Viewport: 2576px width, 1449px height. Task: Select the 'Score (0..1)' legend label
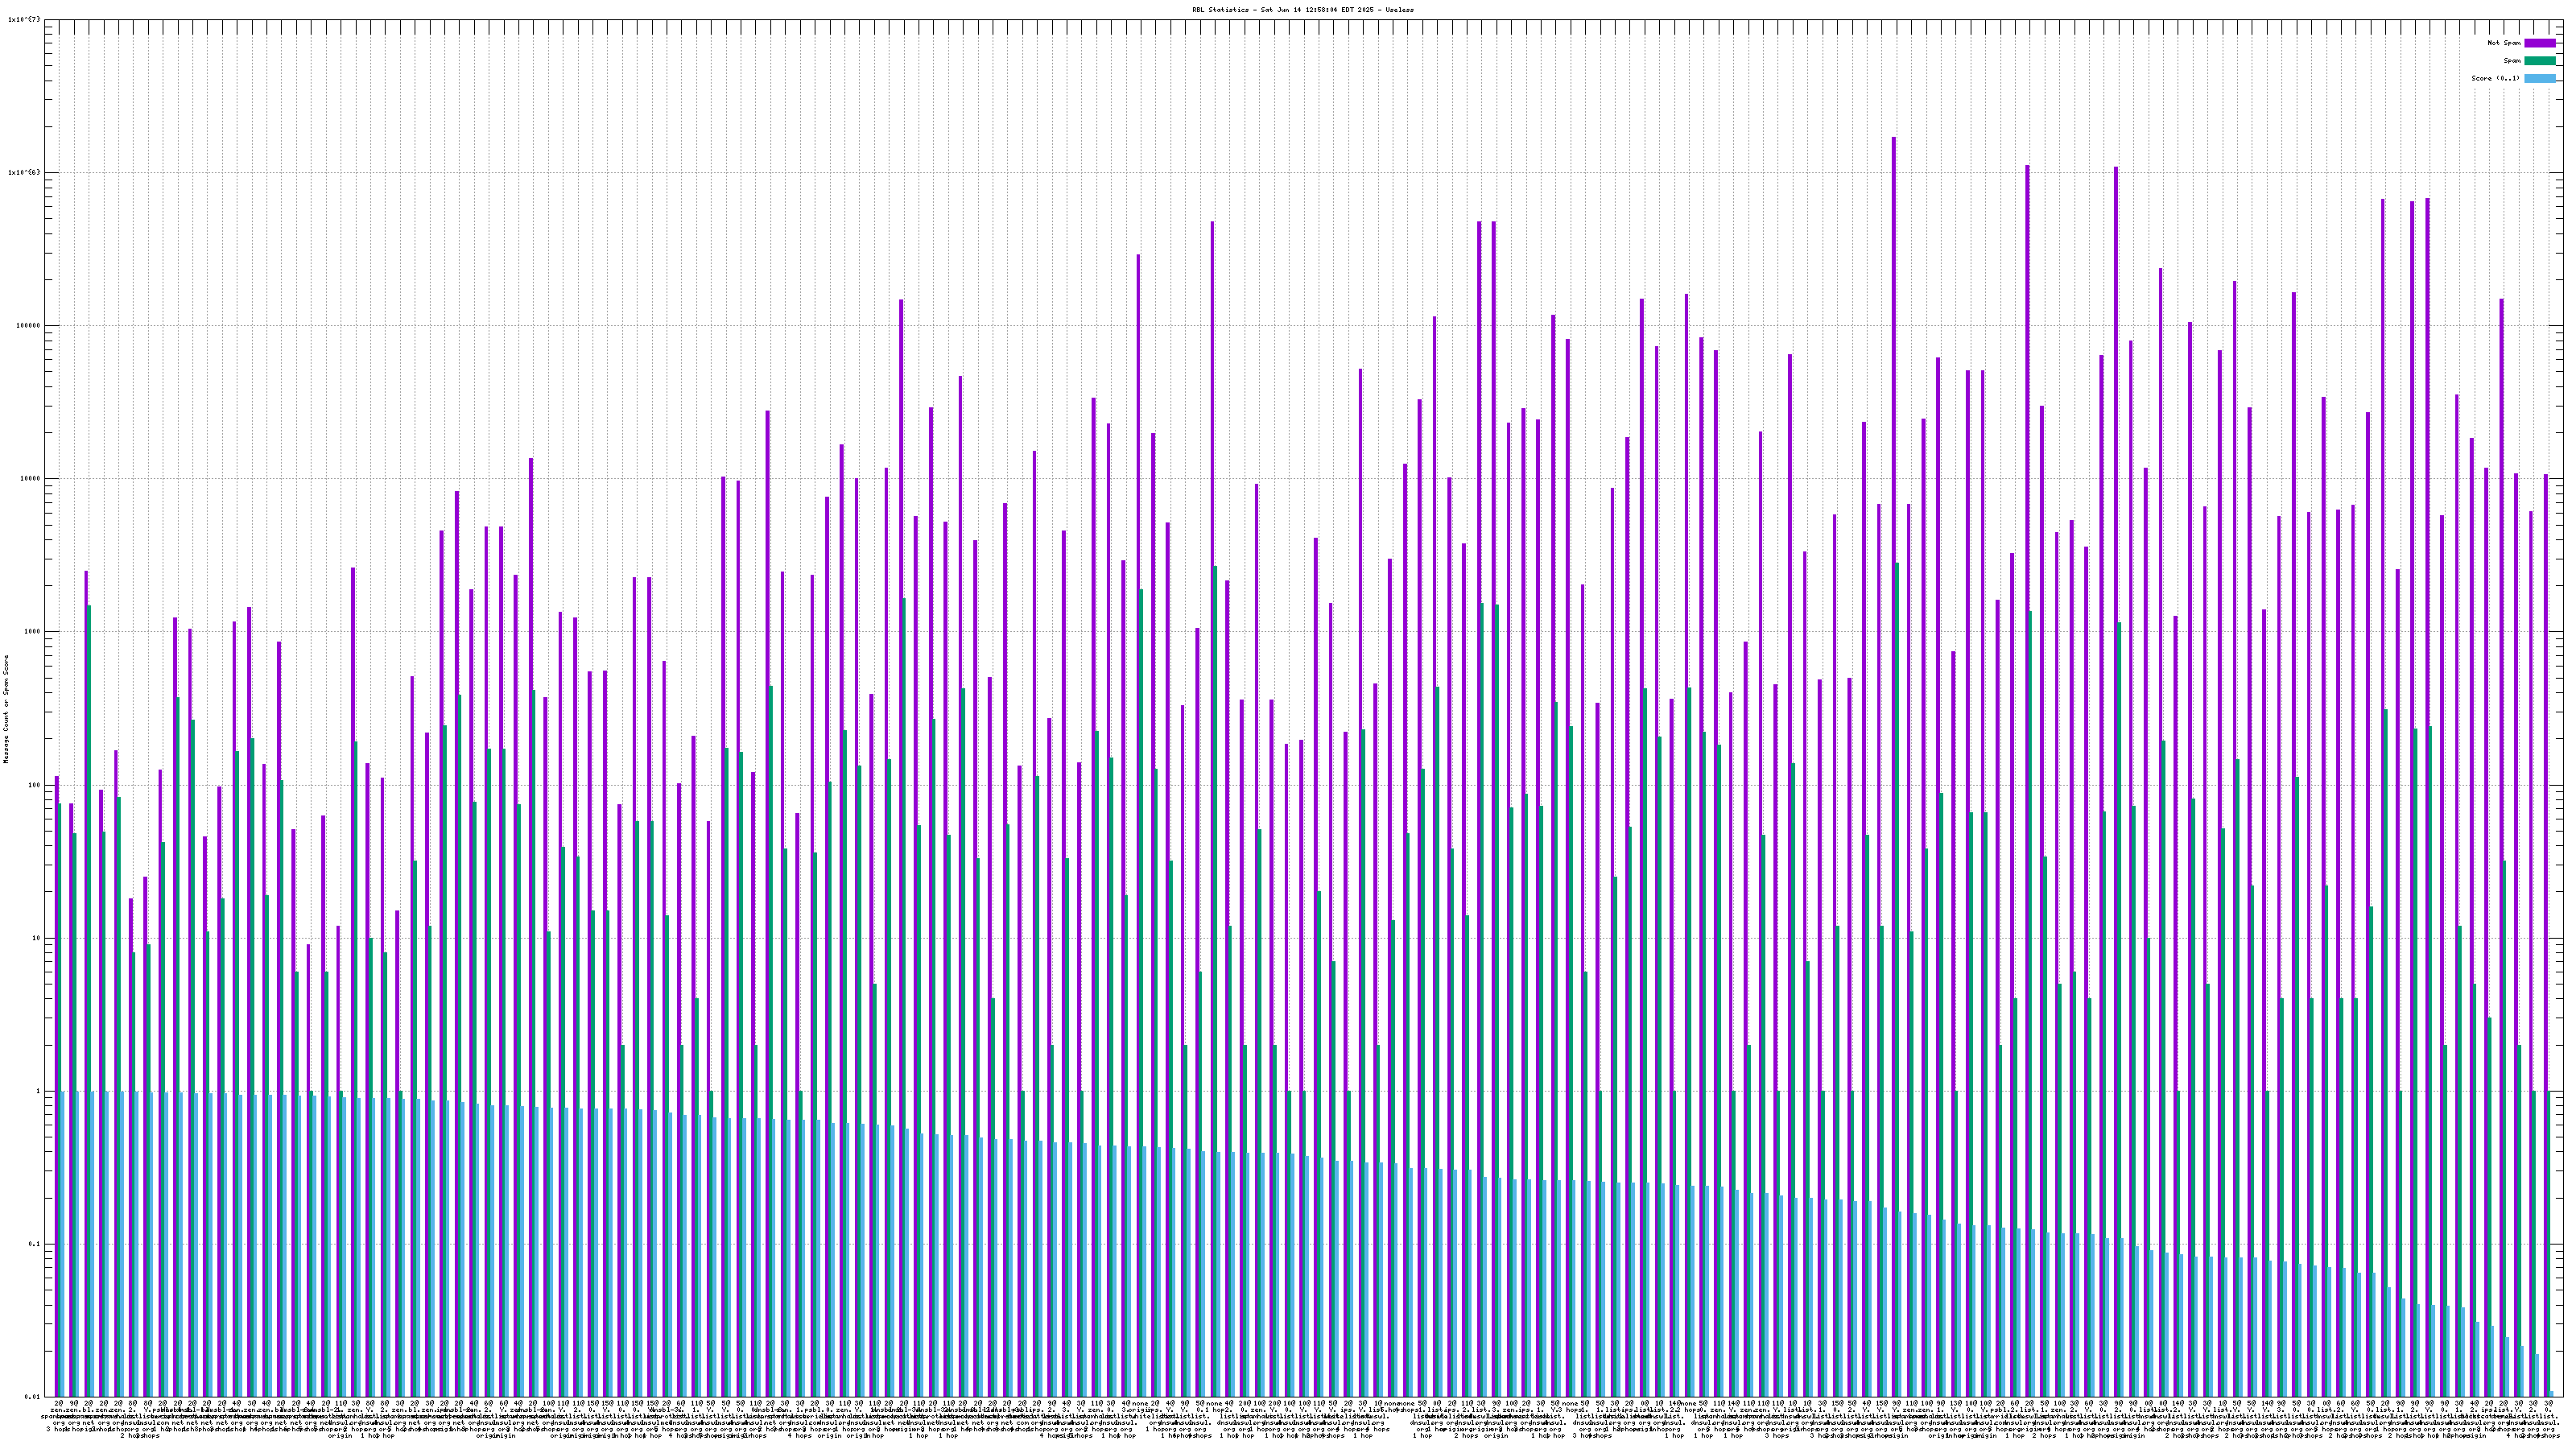tap(2495, 78)
